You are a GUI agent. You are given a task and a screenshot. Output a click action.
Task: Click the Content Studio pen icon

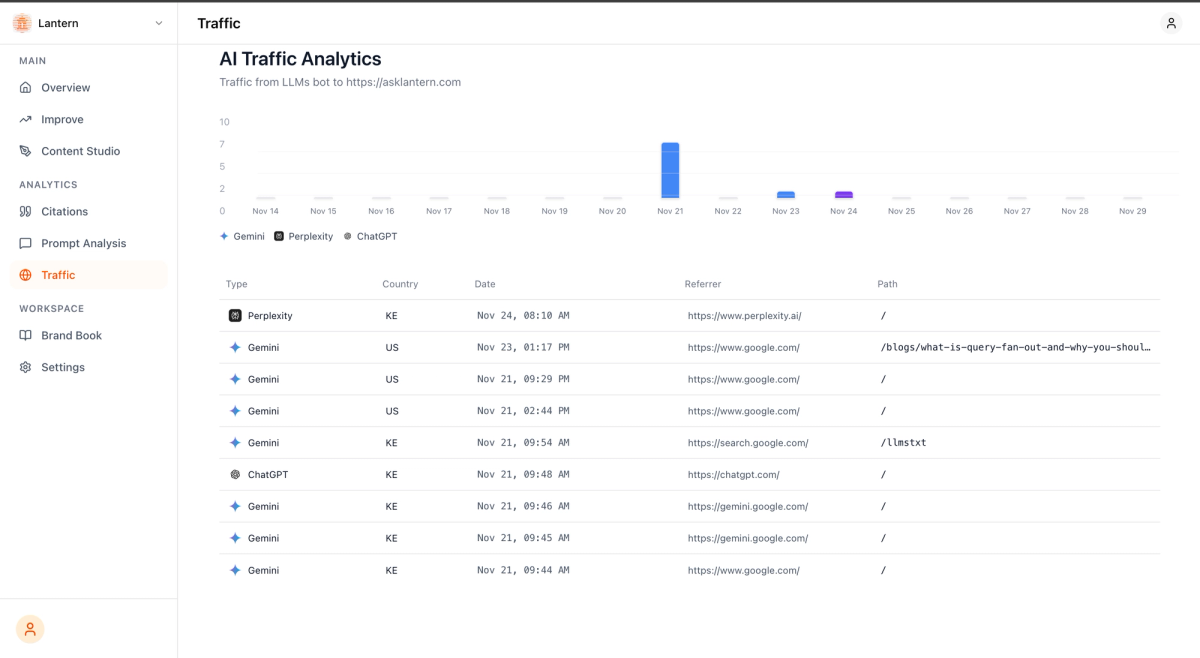26,151
